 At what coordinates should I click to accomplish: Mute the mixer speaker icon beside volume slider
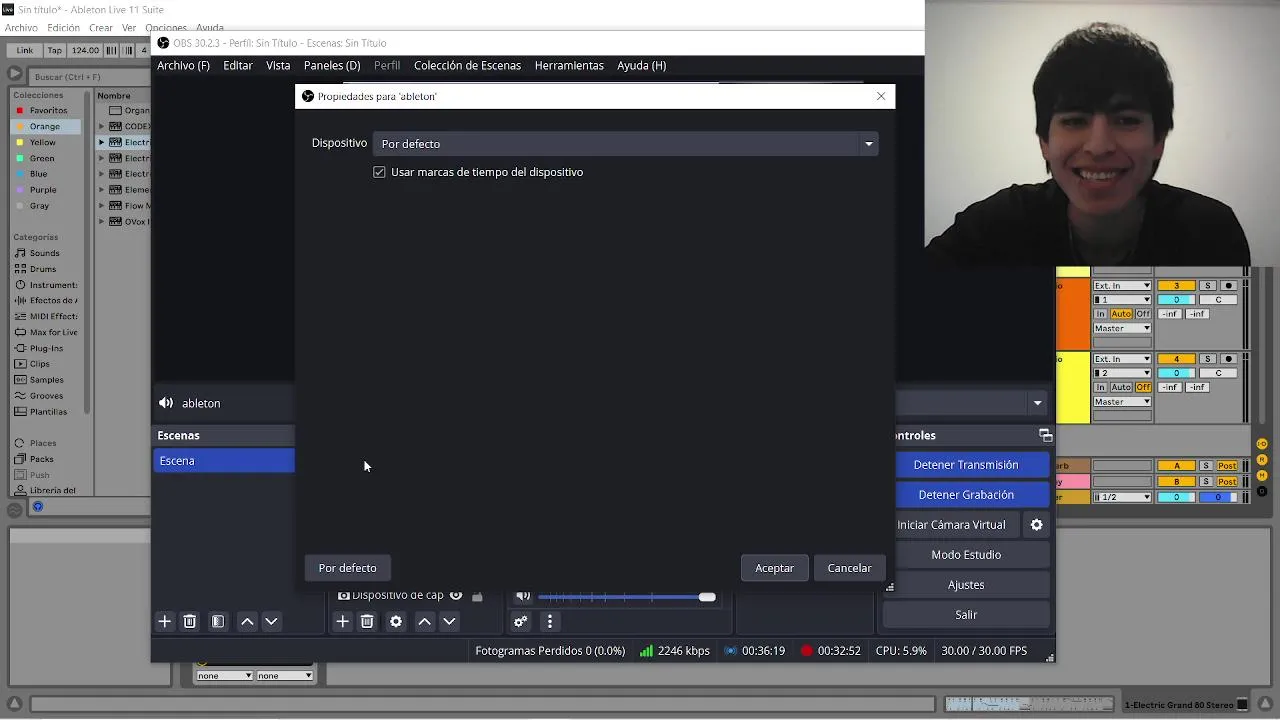tap(522, 596)
